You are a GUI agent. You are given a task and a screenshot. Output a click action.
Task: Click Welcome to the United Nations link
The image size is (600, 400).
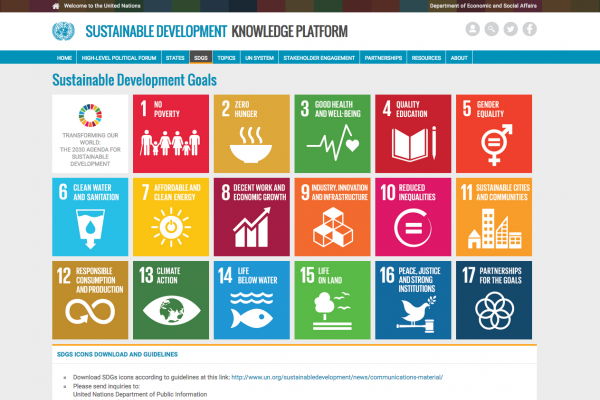tap(102, 6)
